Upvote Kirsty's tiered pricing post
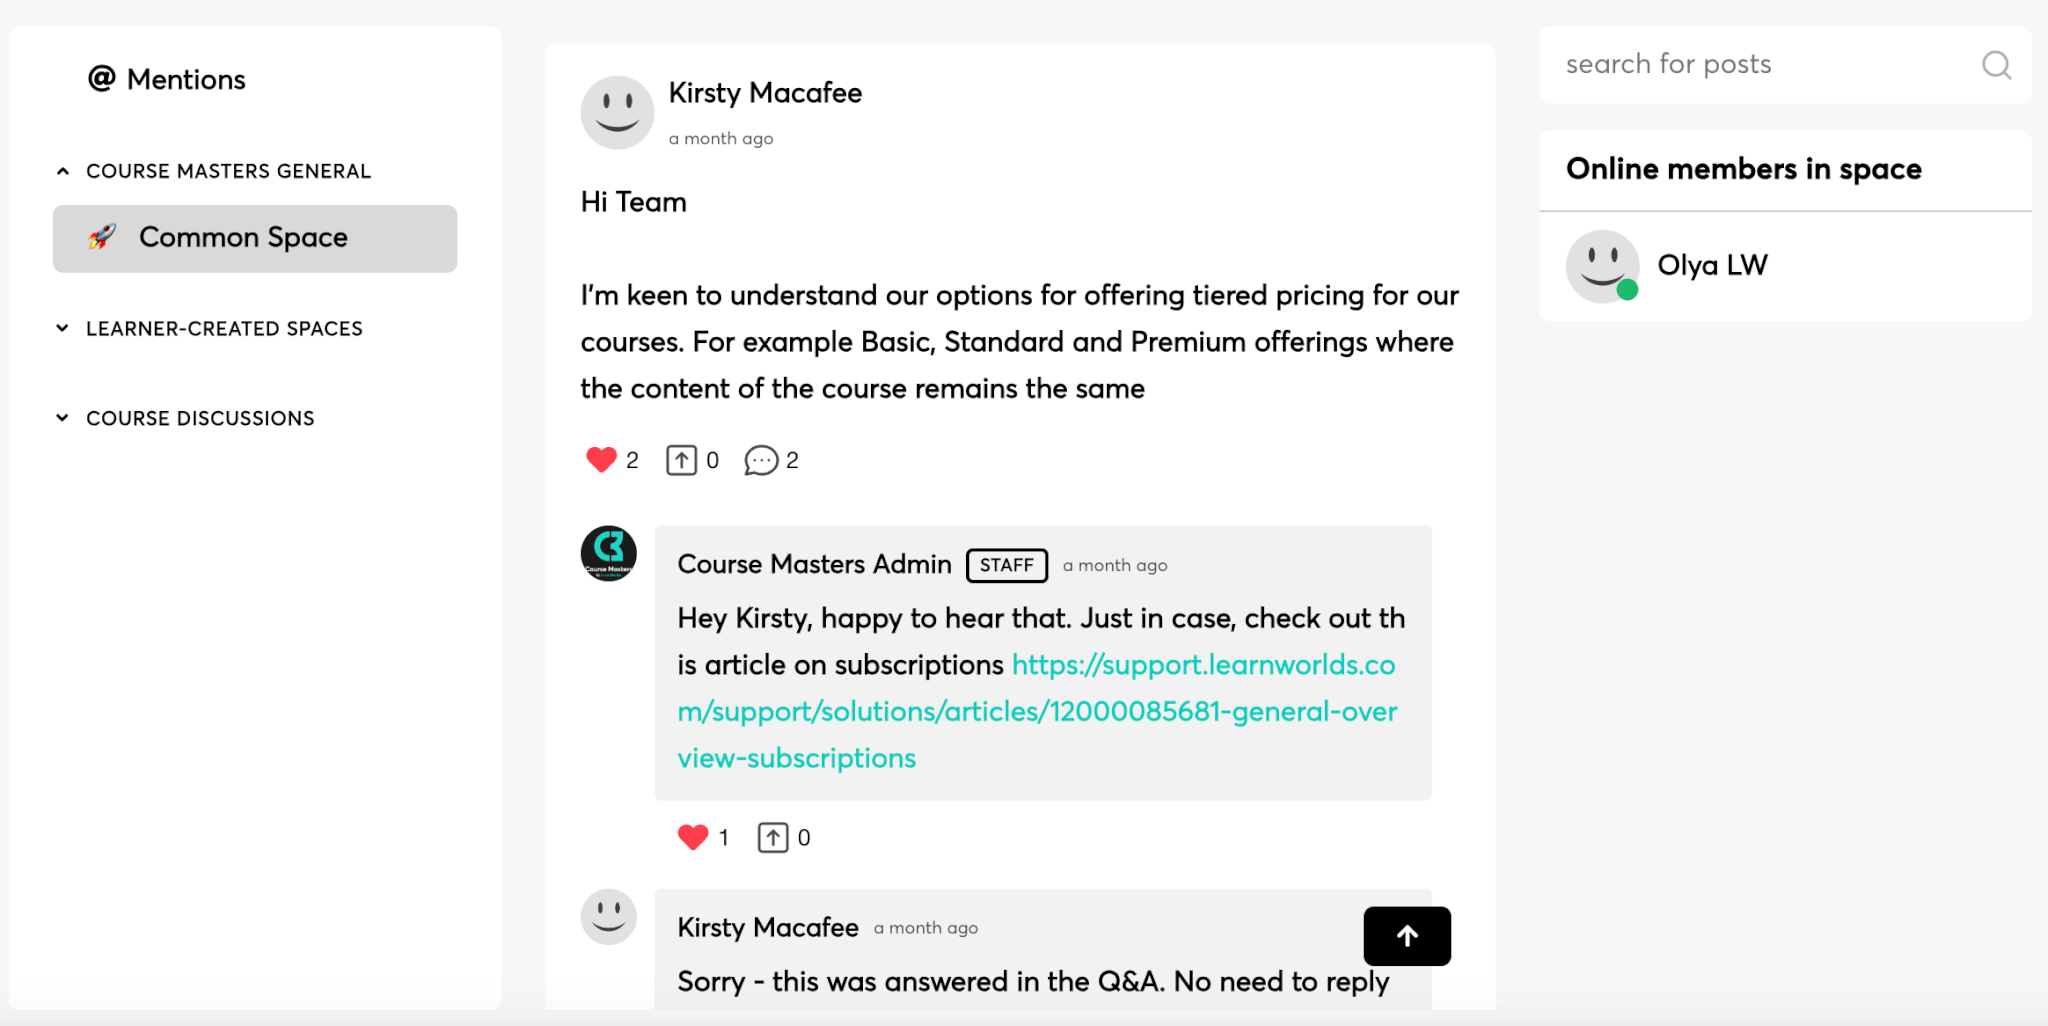 point(682,460)
